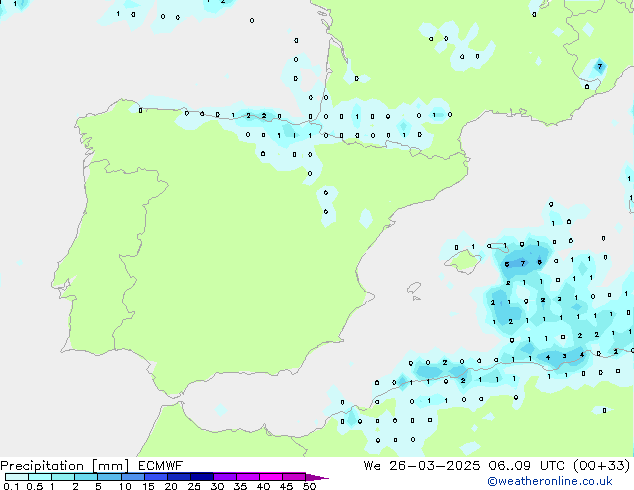Click the legend value '50'
The height and width of the screenshot is (490, 634).
309,486
